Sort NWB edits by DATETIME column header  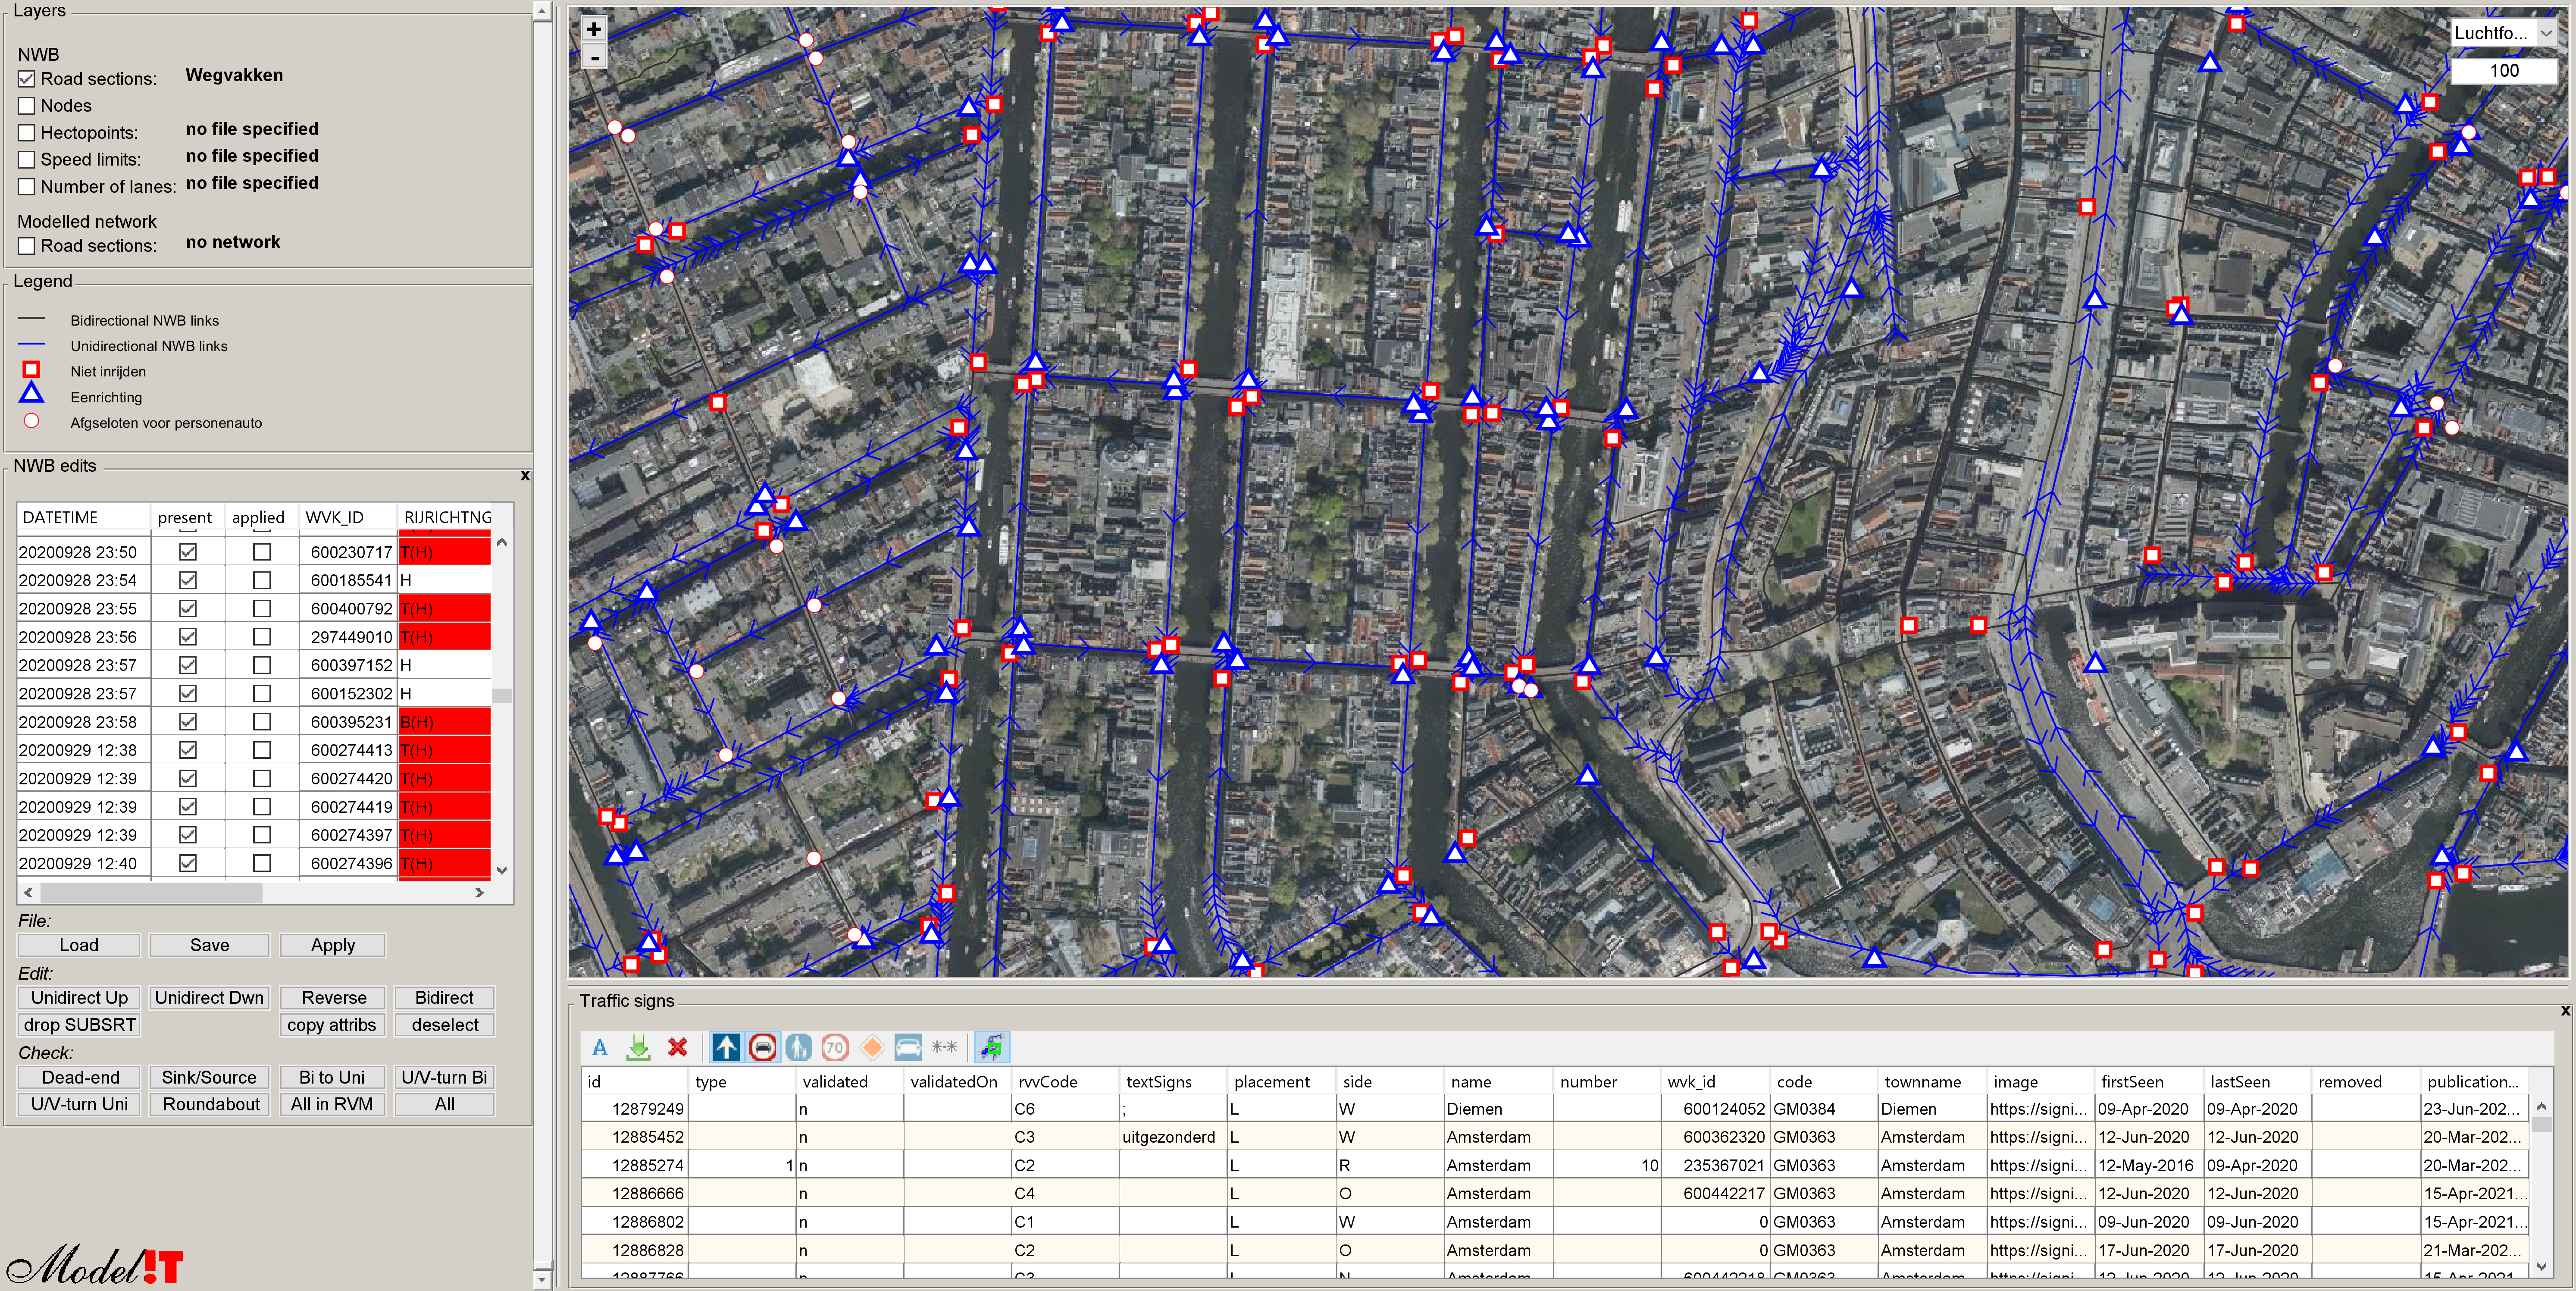pos(83,517)
